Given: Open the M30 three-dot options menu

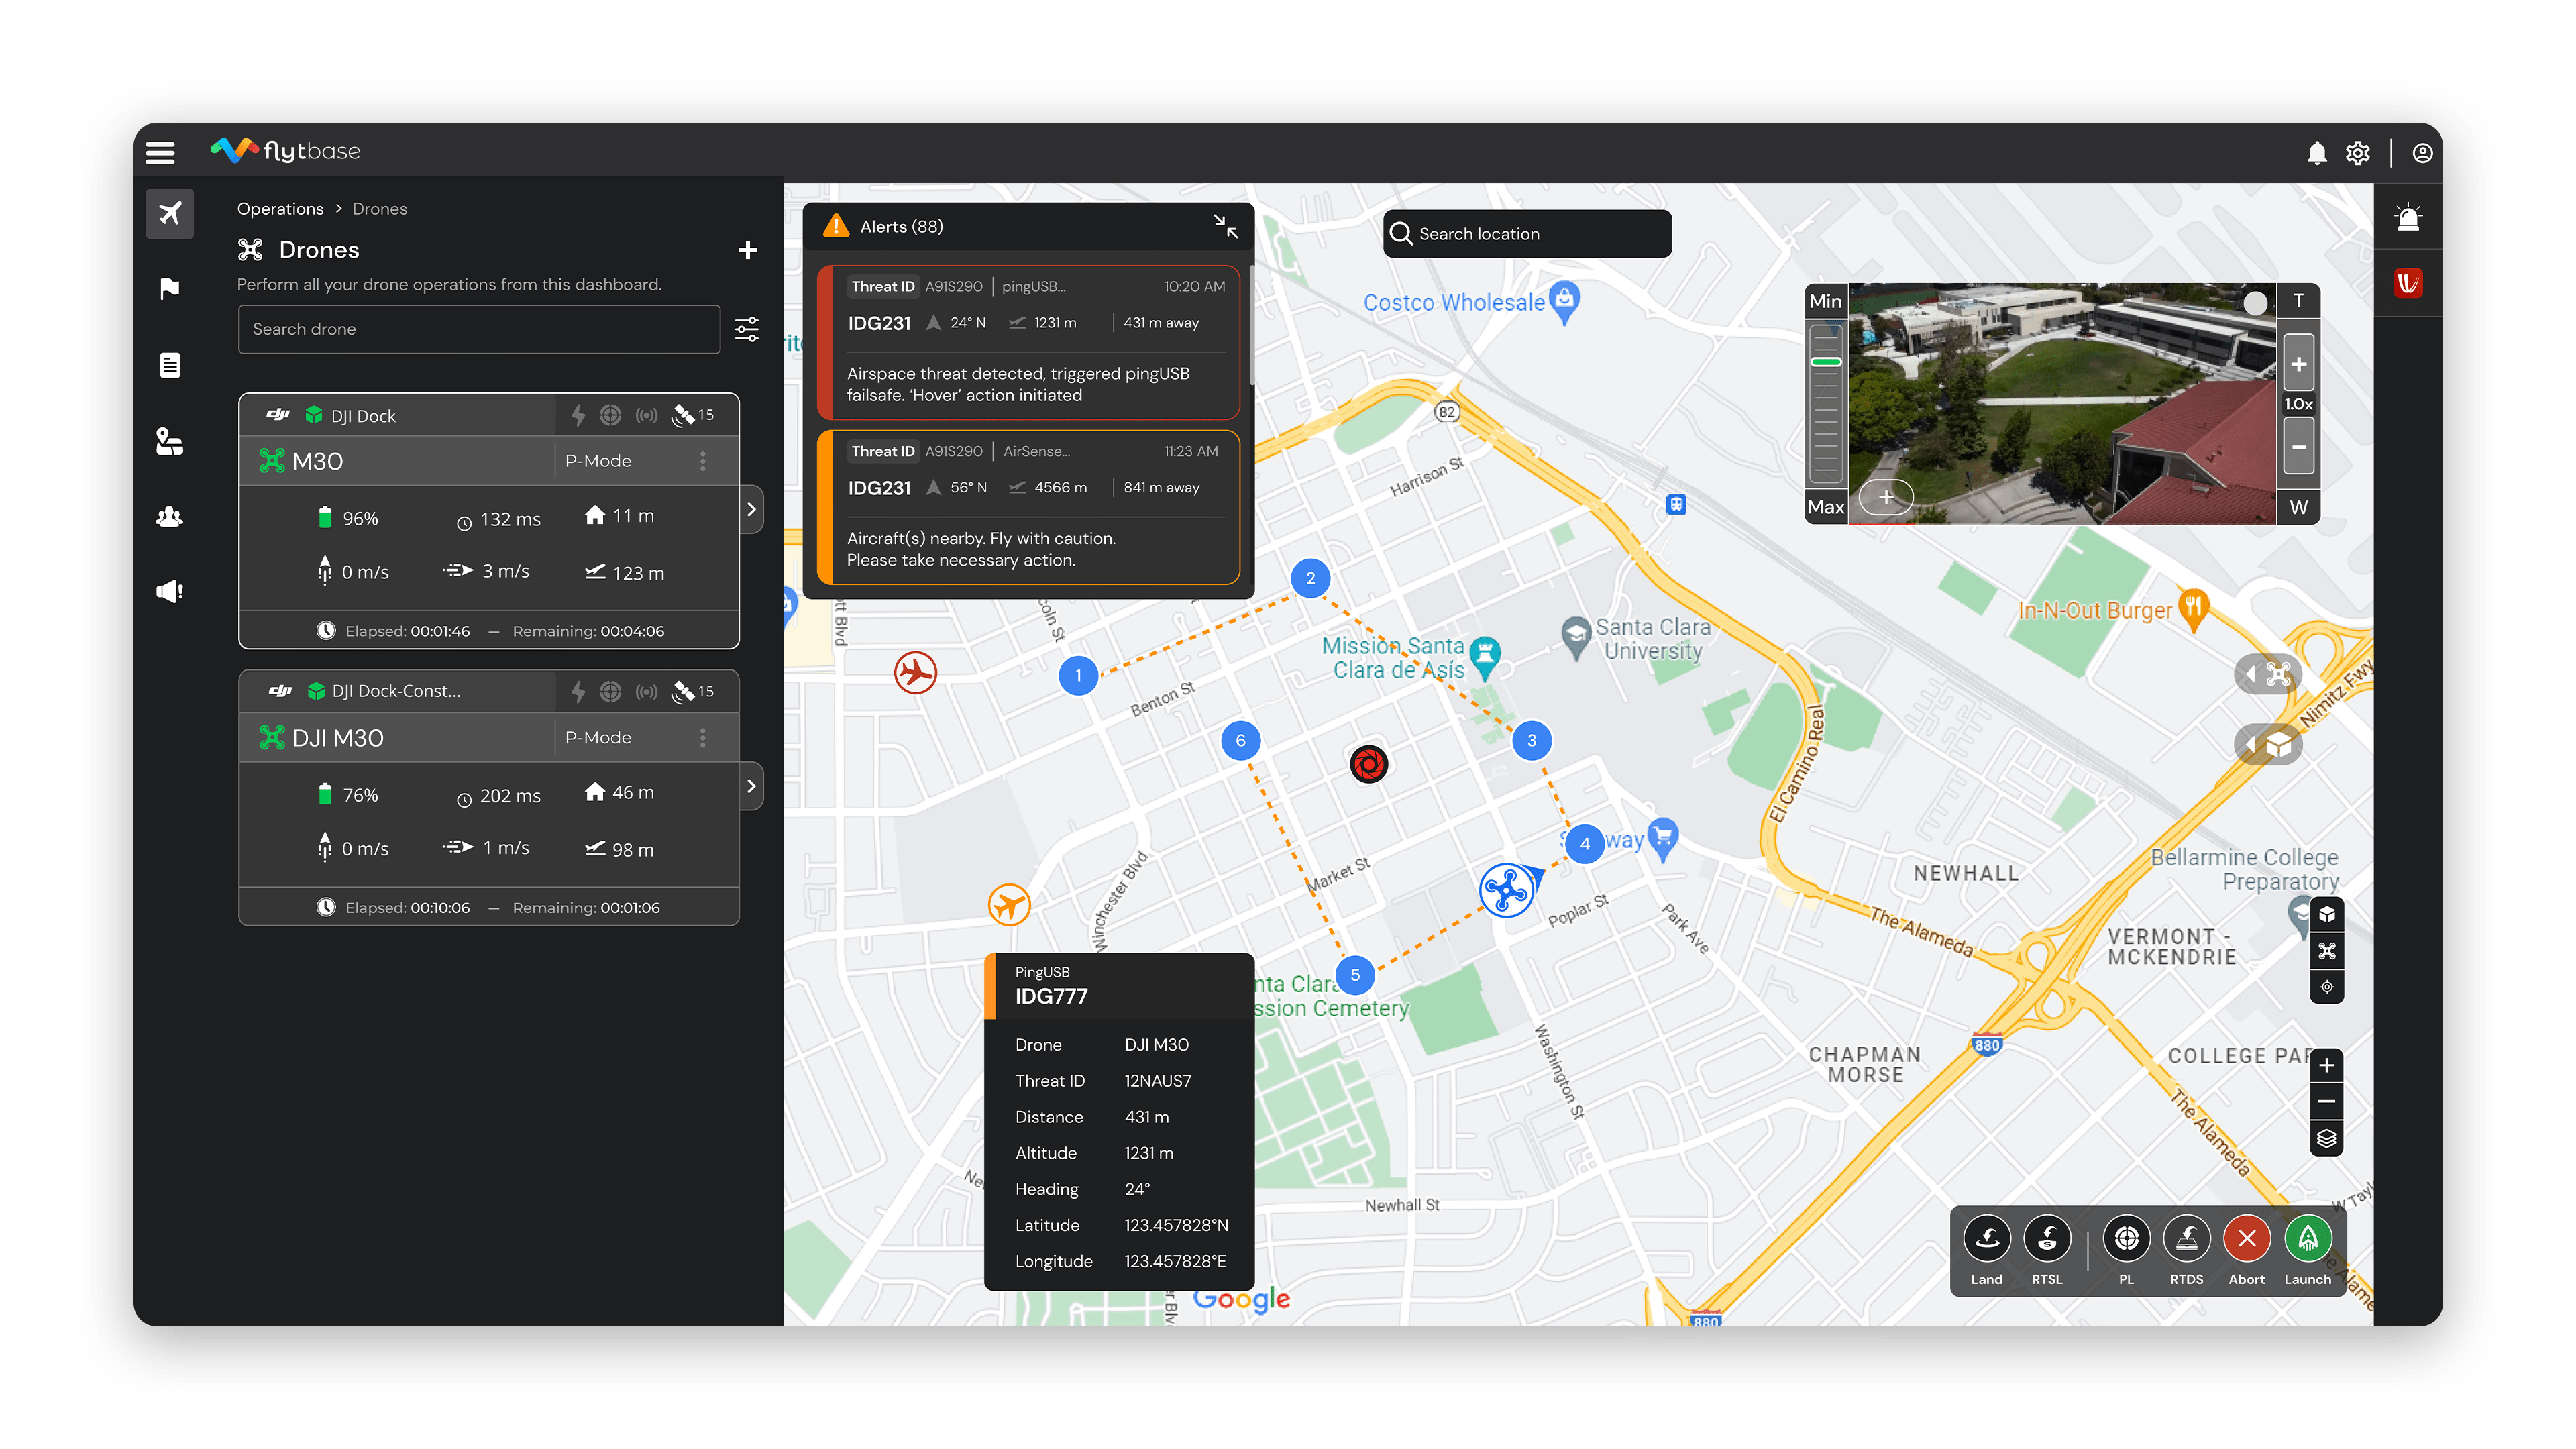Looking at the screenshot, I should 703,461.
